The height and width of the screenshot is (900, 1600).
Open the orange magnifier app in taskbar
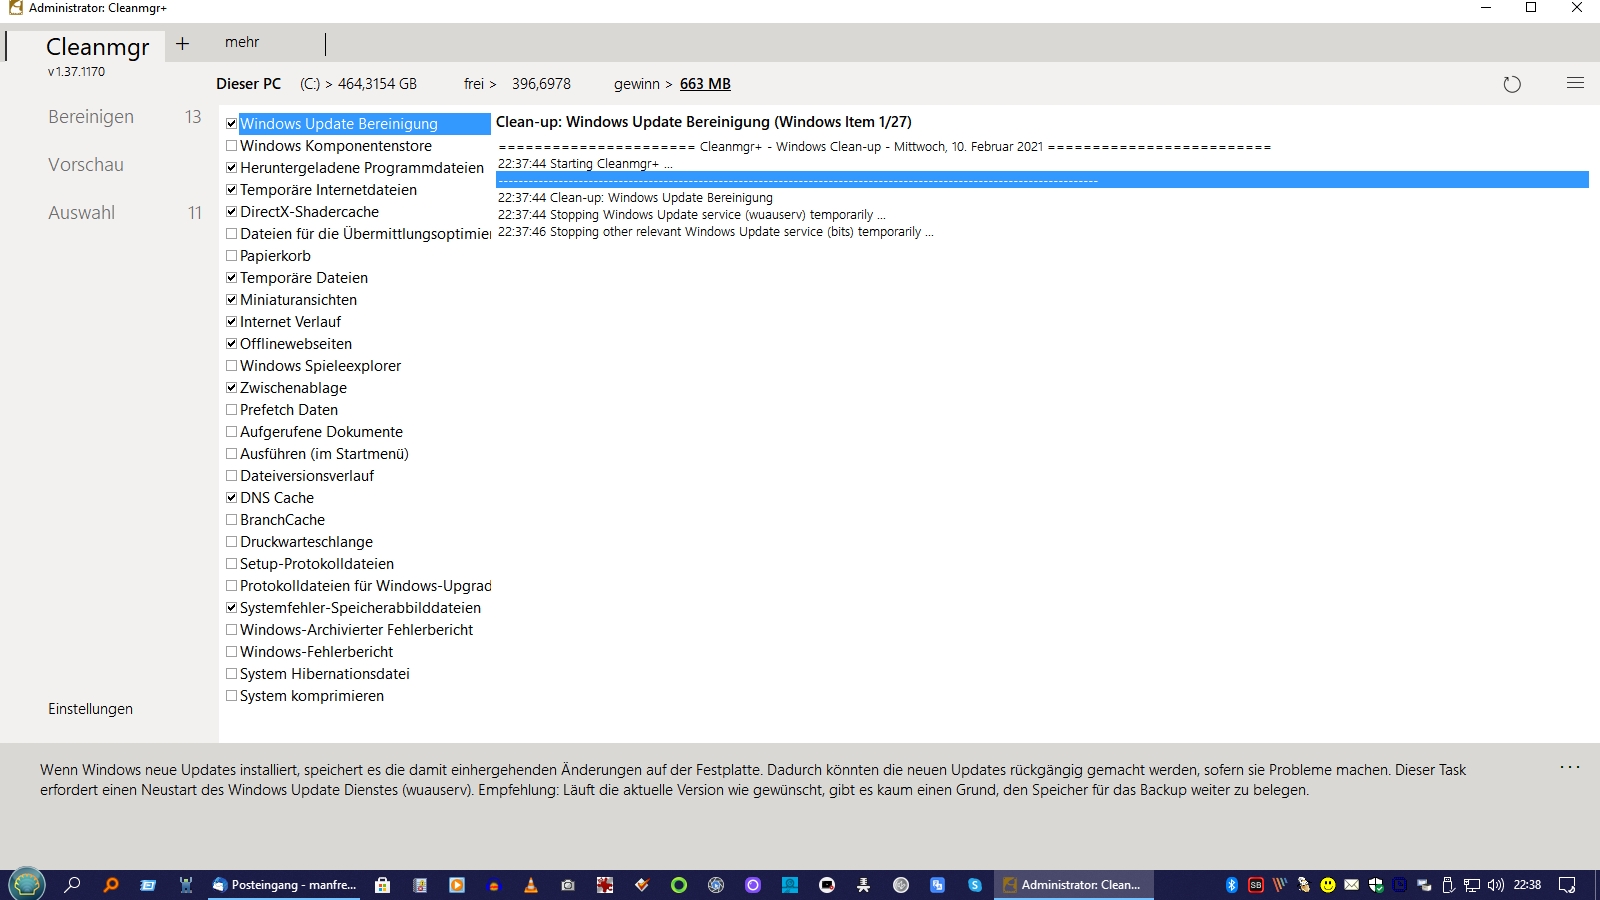coord(111,885)
